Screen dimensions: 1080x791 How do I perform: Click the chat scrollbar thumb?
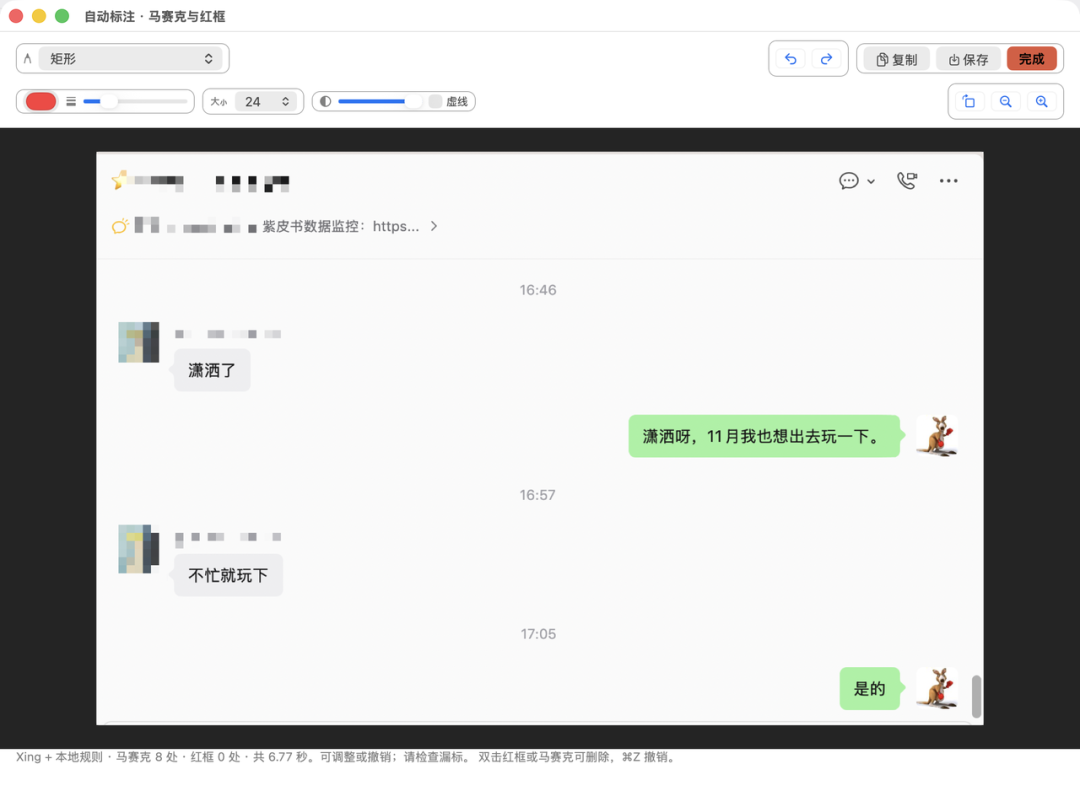click(x=976, y=696)
